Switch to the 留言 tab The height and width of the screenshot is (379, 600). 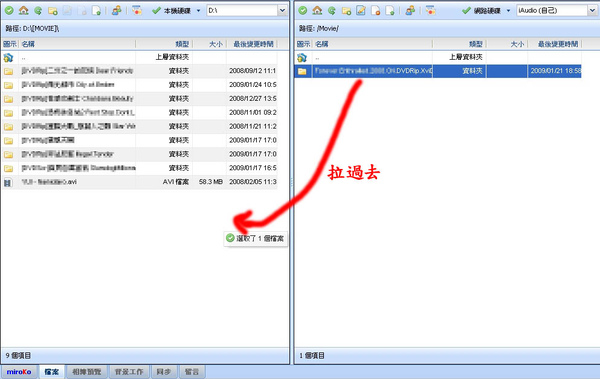(192, 372)
